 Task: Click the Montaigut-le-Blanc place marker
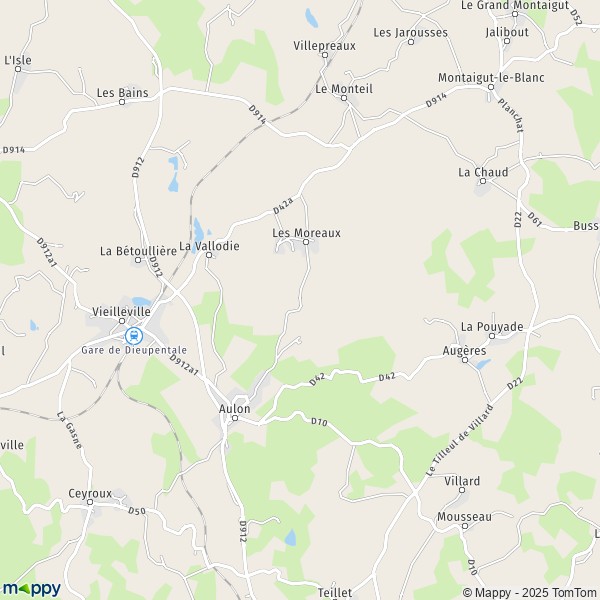(x=491, y=87)
